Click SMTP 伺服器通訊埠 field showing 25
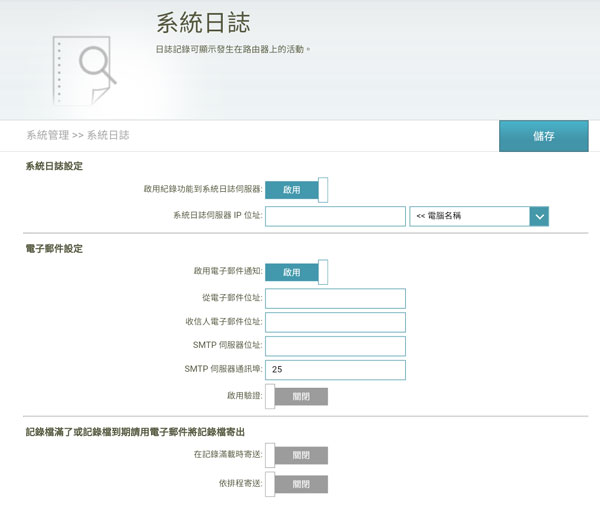This screenshot has width=600, height=509. [x=335, y=370]
